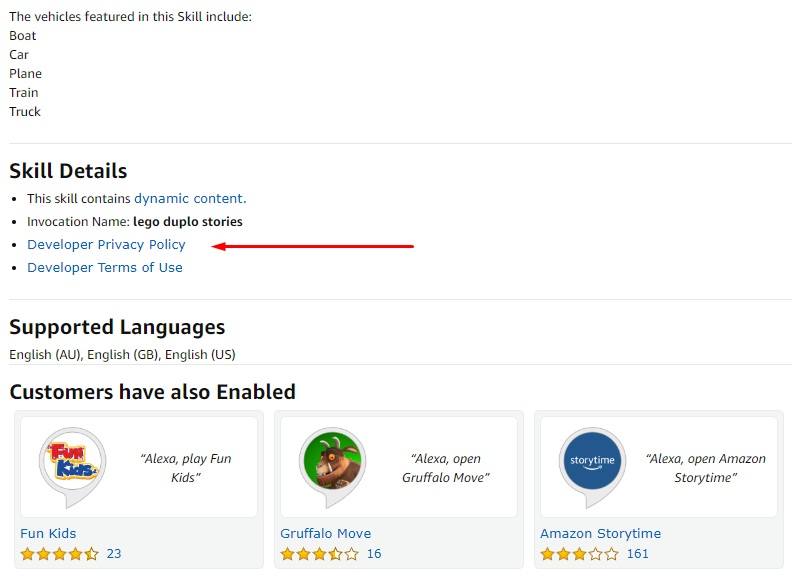Open the Gruffalo Move title link
The height and width of the screenshot is (585, 792).
click(325, 533)
